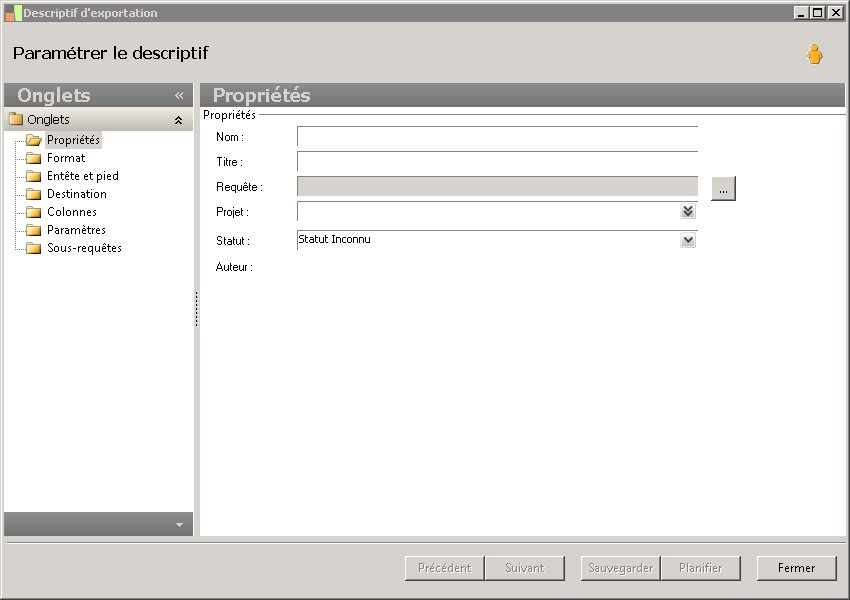Close the dialog with the Fermer button
Image resolution: width=850 pixels, height=600 pixels.
(x=796, y=568)
